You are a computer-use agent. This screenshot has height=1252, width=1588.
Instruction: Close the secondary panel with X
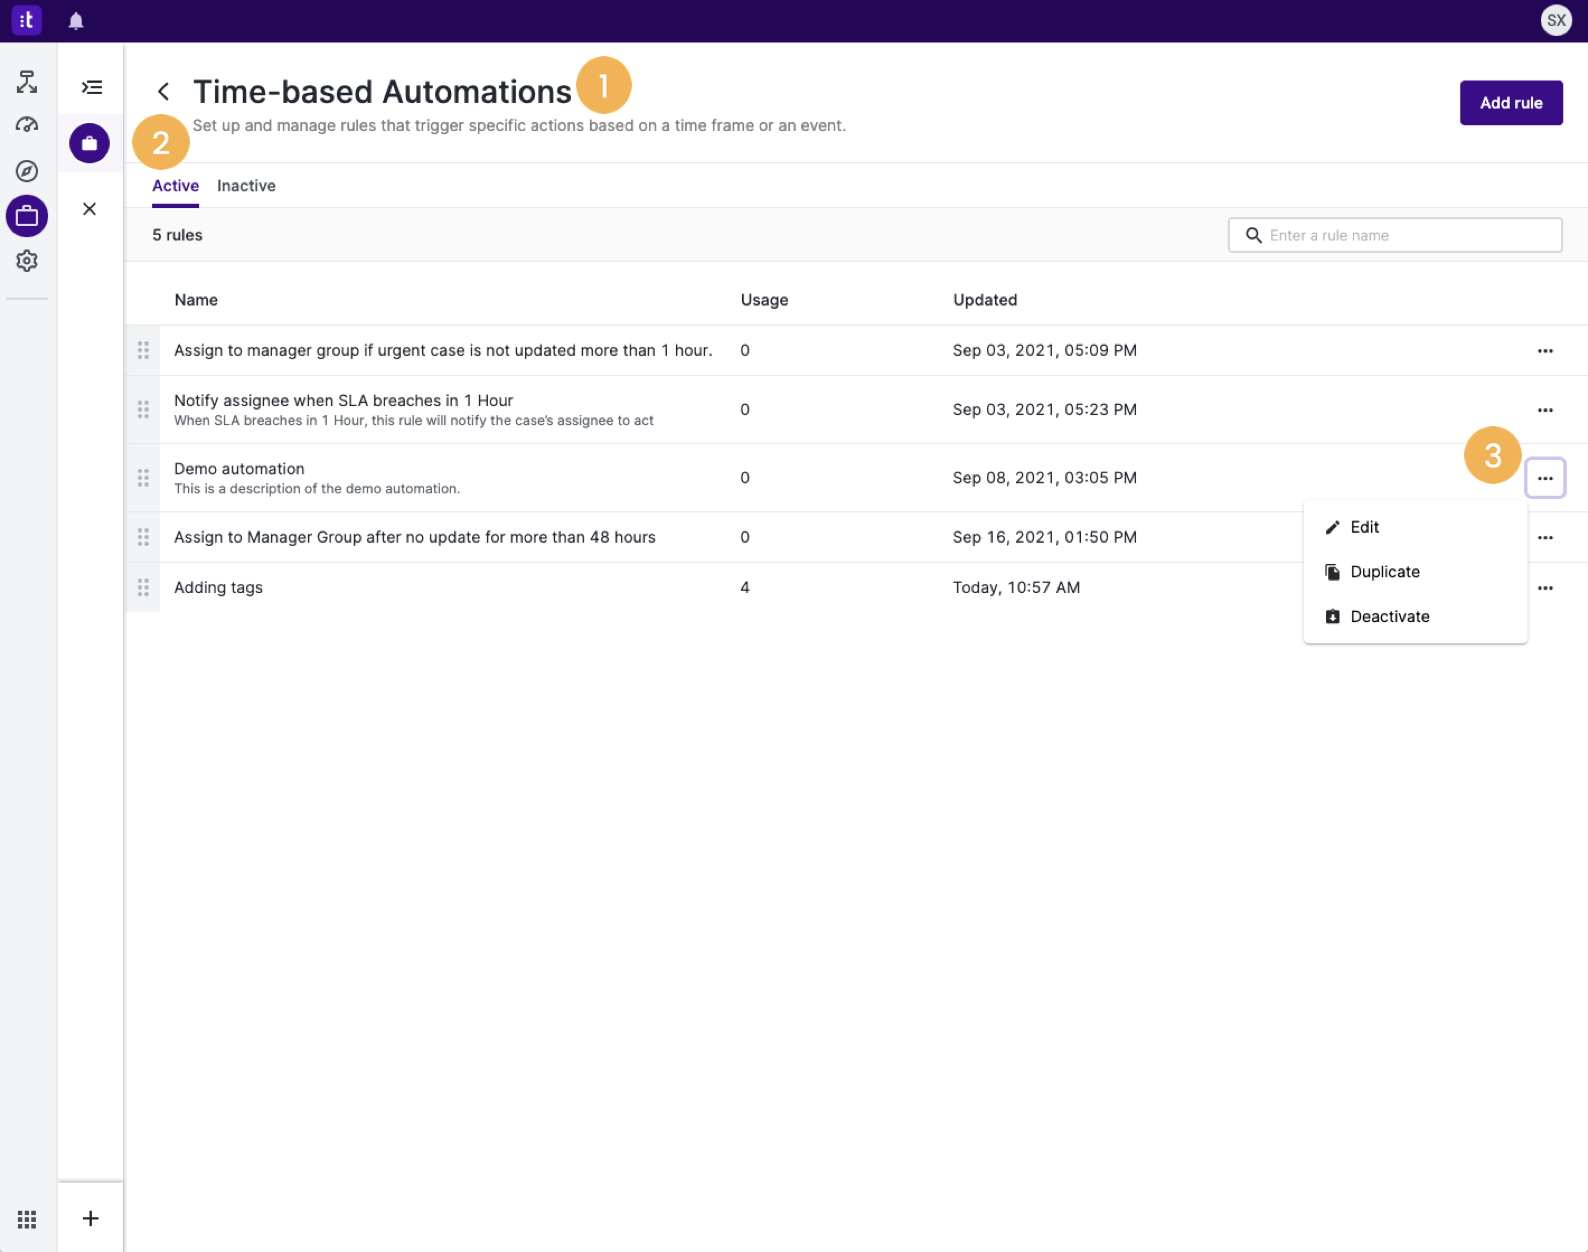point(90,209)
